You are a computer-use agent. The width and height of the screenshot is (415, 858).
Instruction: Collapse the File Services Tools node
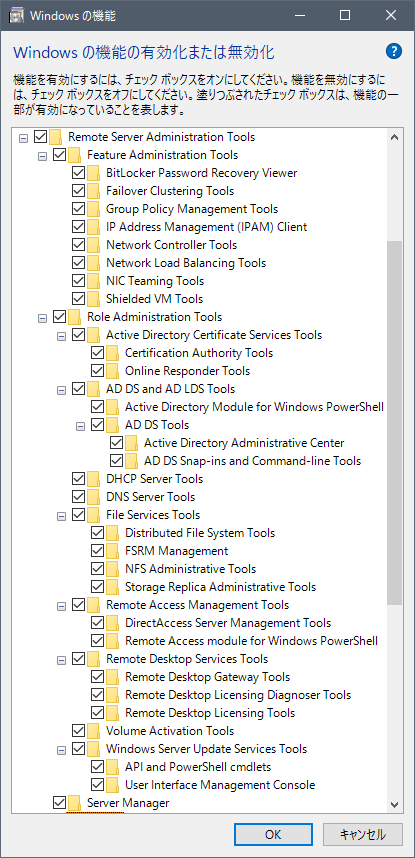pos(61,515)
